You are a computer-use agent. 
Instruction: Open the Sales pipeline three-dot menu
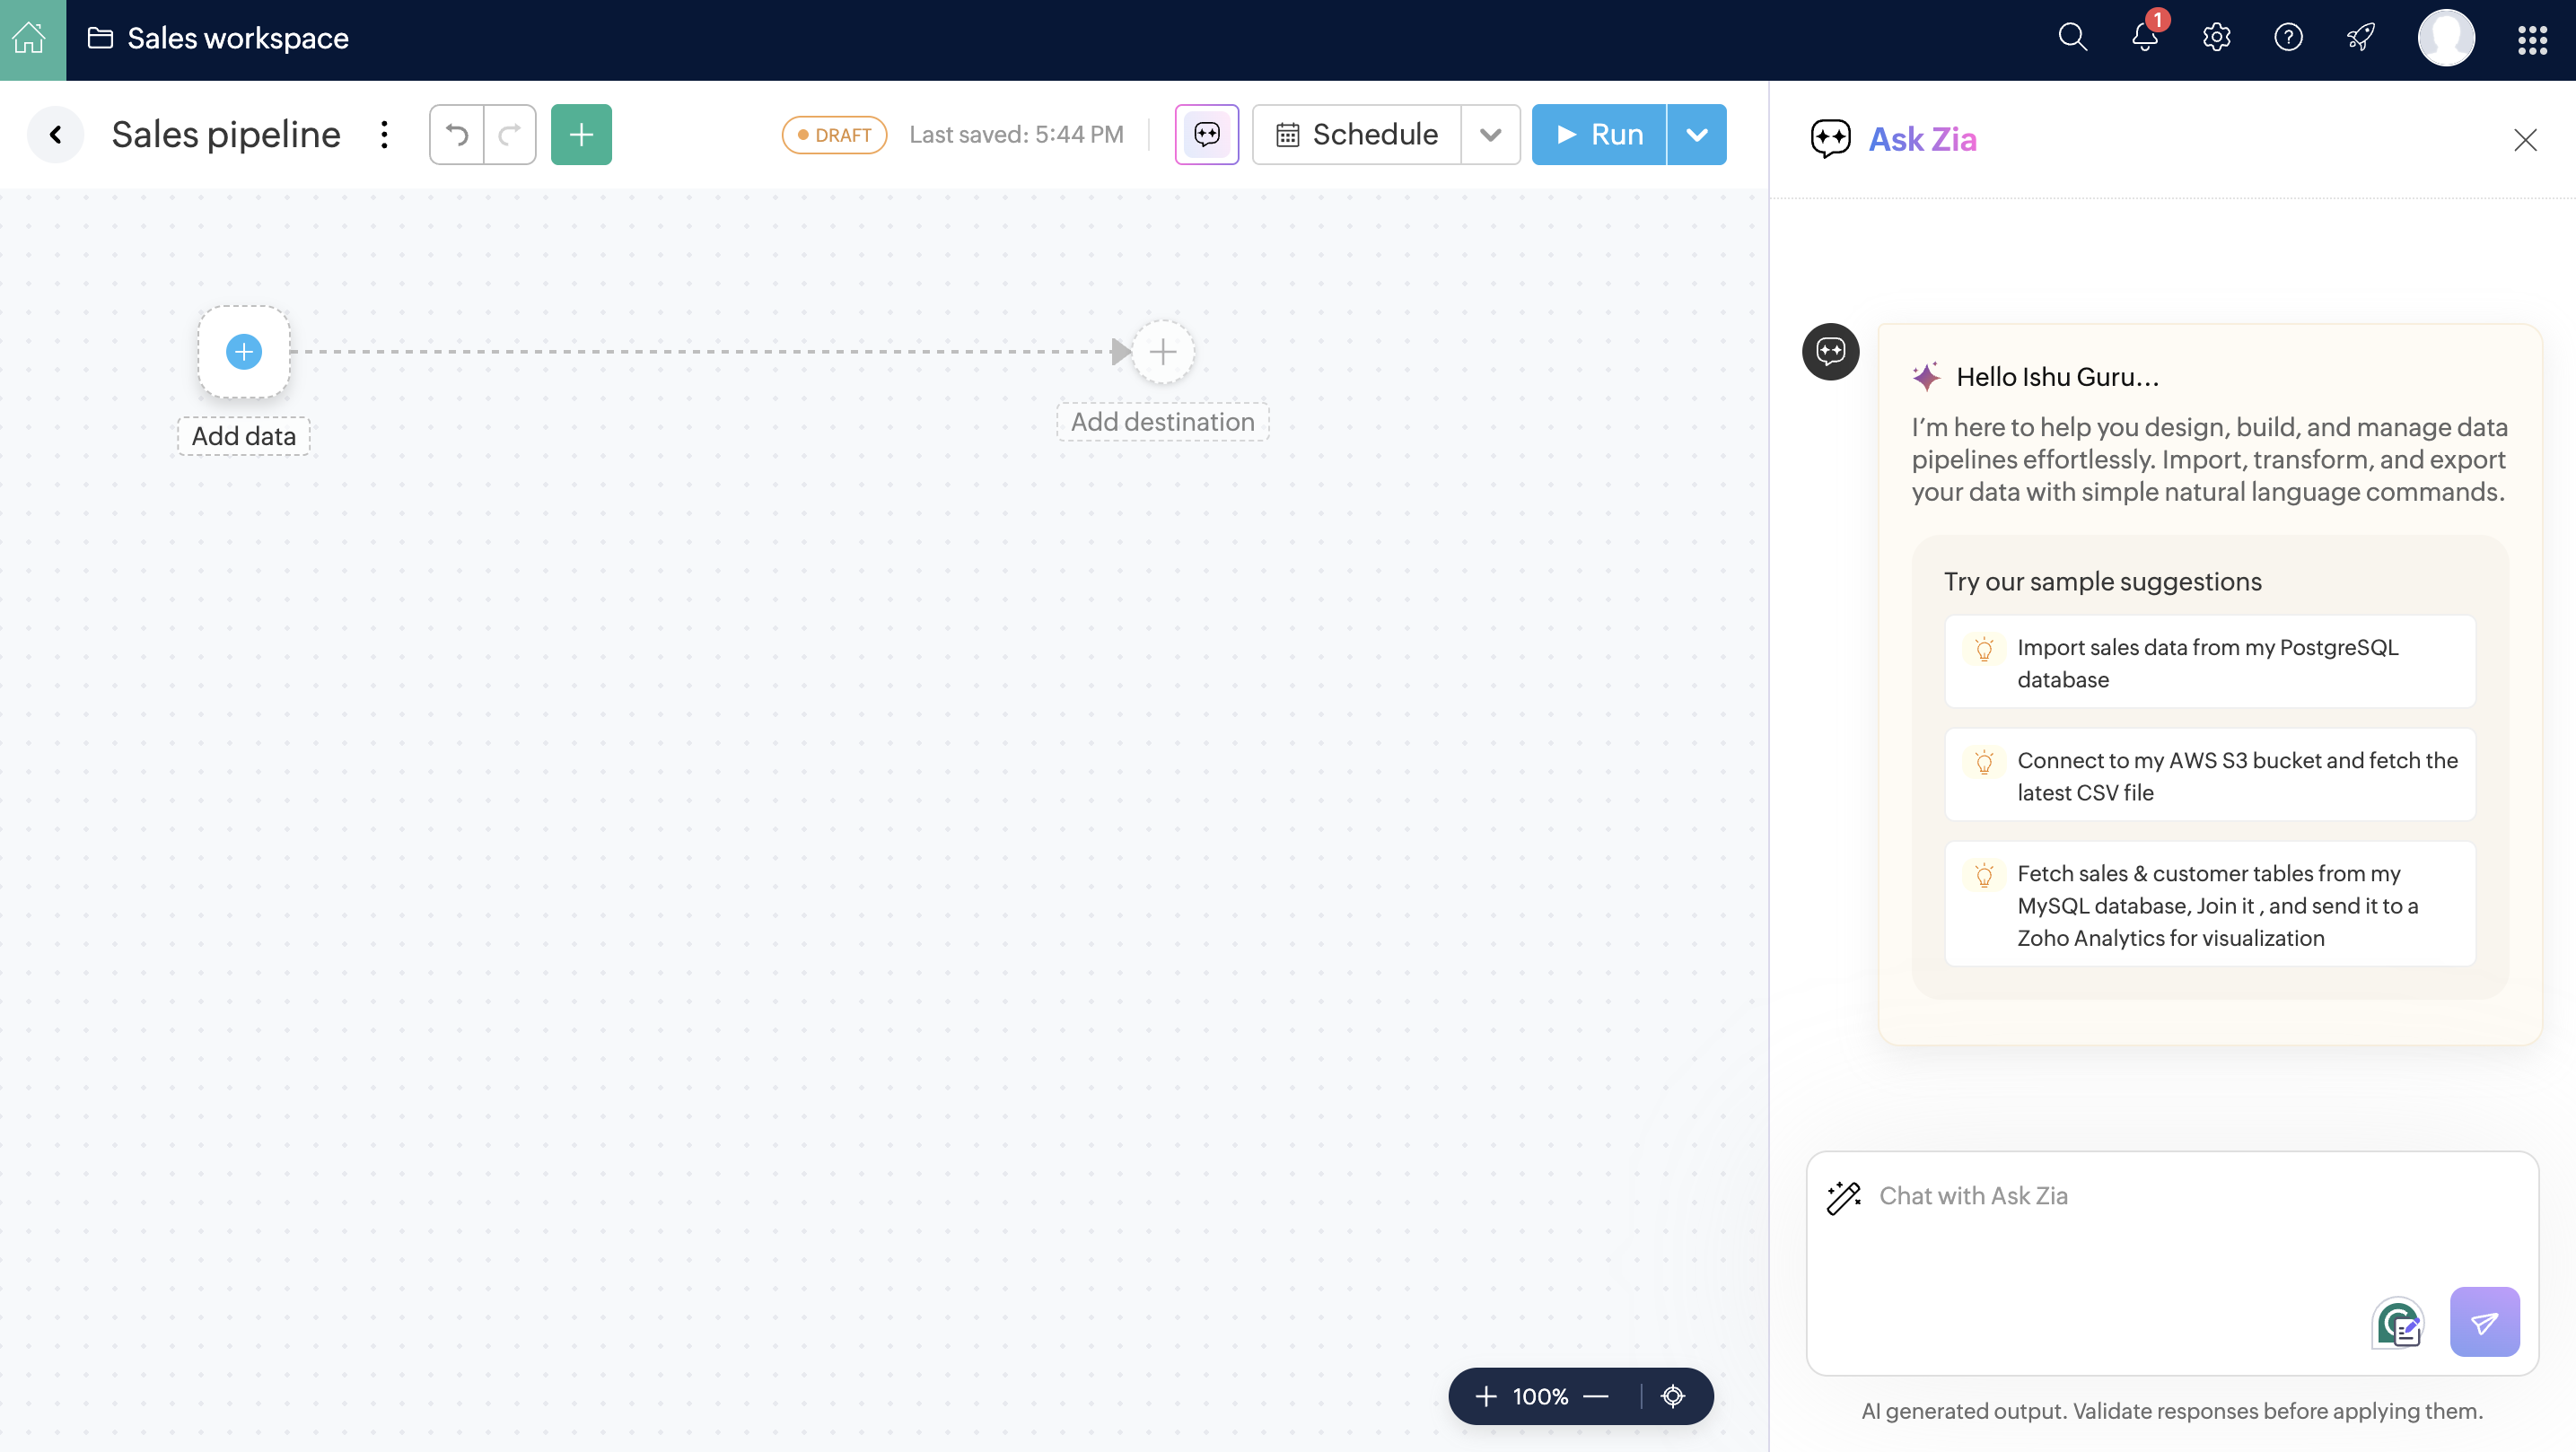[x=384, y=134]
